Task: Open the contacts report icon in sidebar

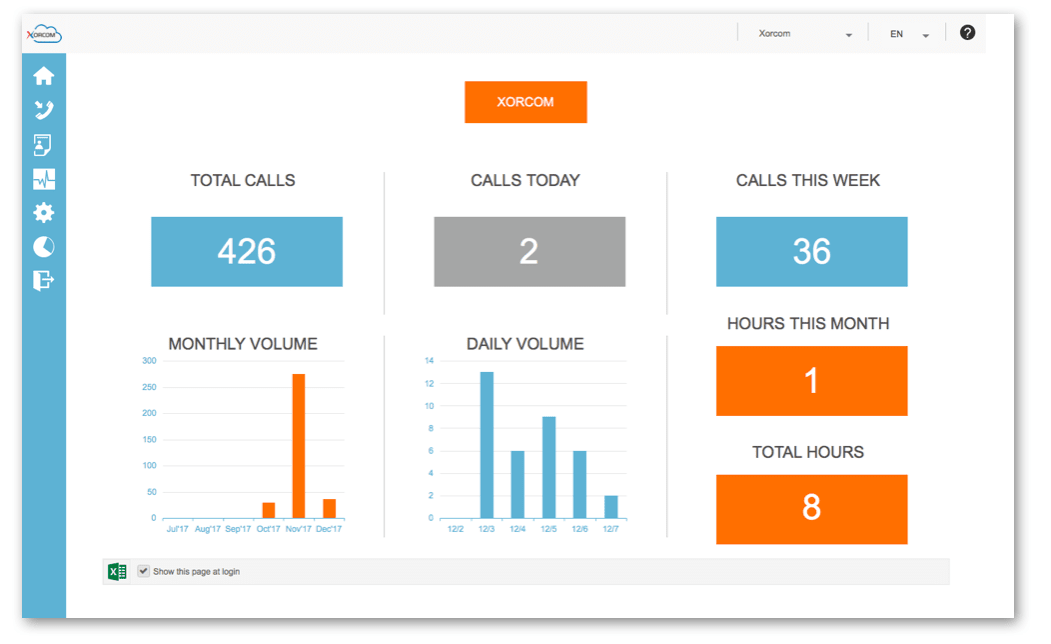Action: click(42, 145)
